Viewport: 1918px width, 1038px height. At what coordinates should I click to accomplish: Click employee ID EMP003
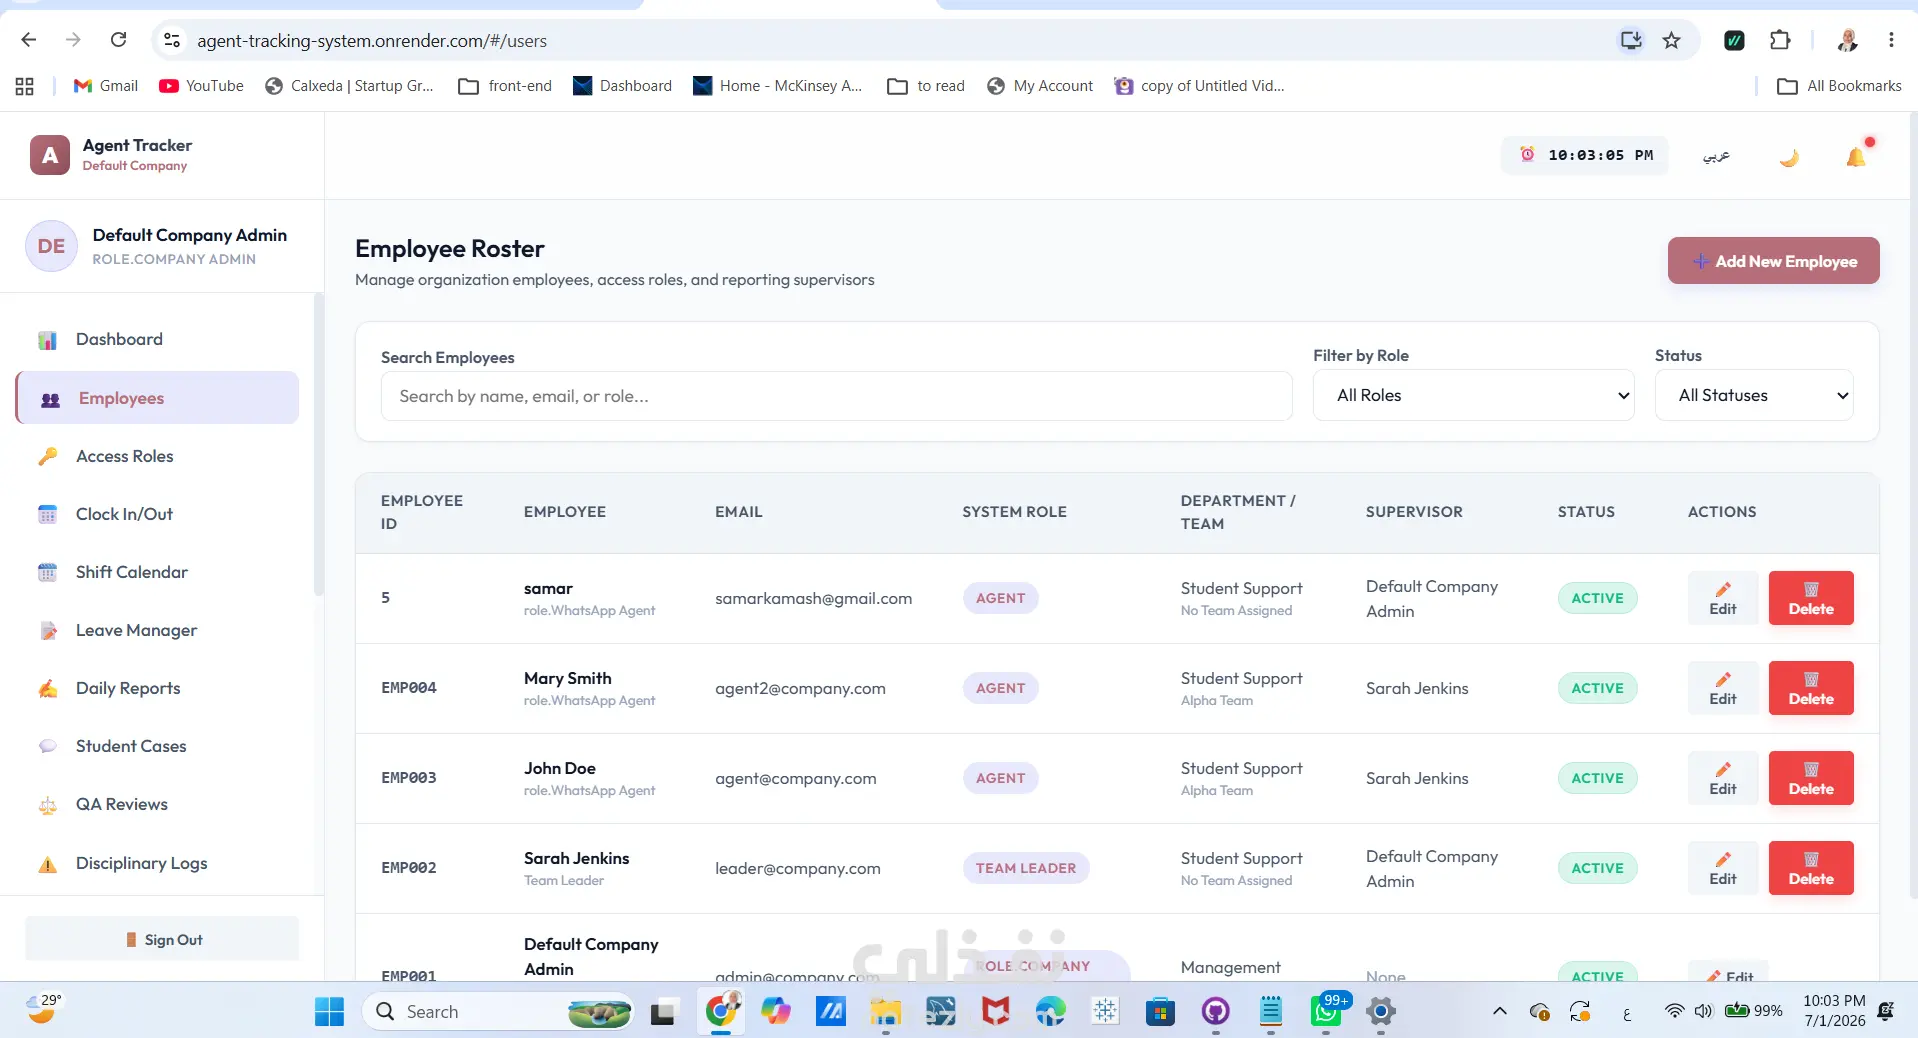tap(408, 778)
